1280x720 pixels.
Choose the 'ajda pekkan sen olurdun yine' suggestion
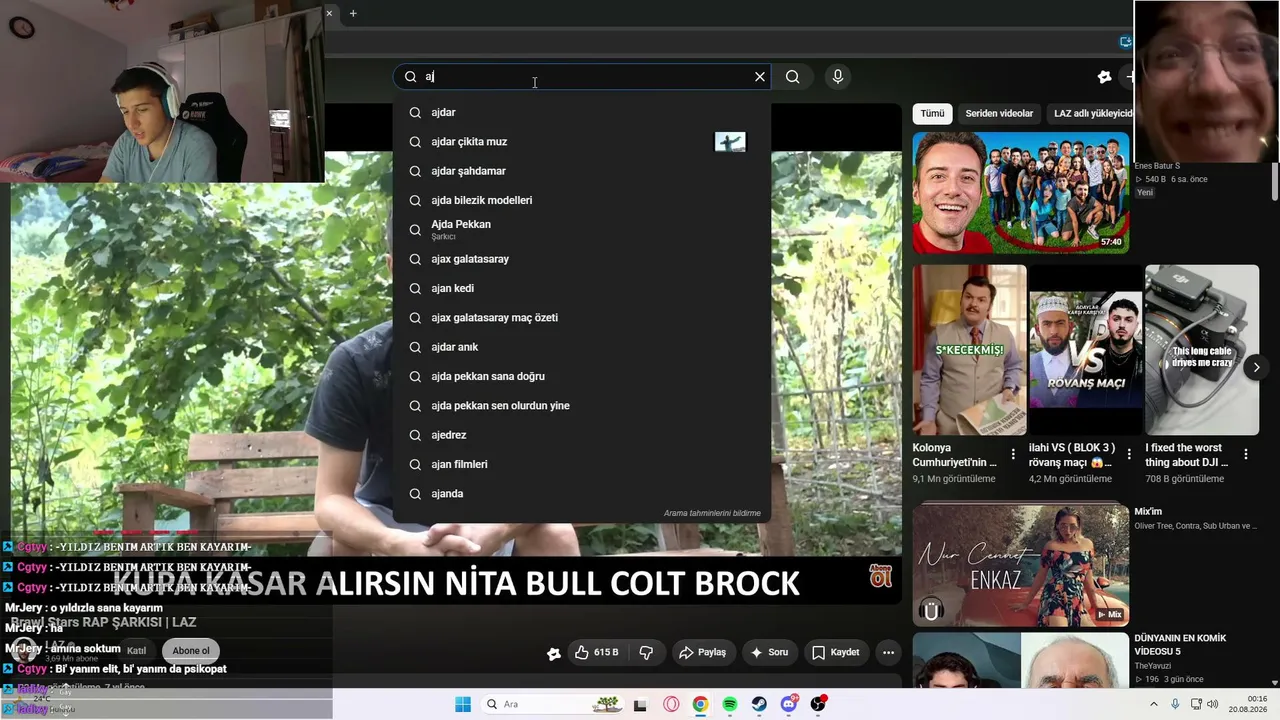click(x=581, y=406)
